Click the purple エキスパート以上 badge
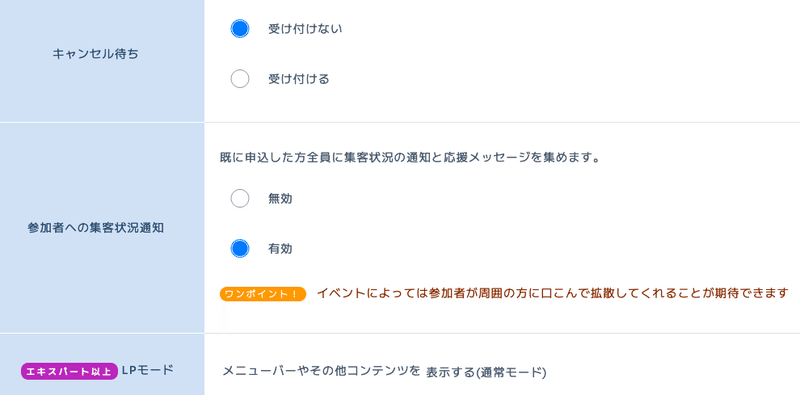 click(x=69, y=372)
